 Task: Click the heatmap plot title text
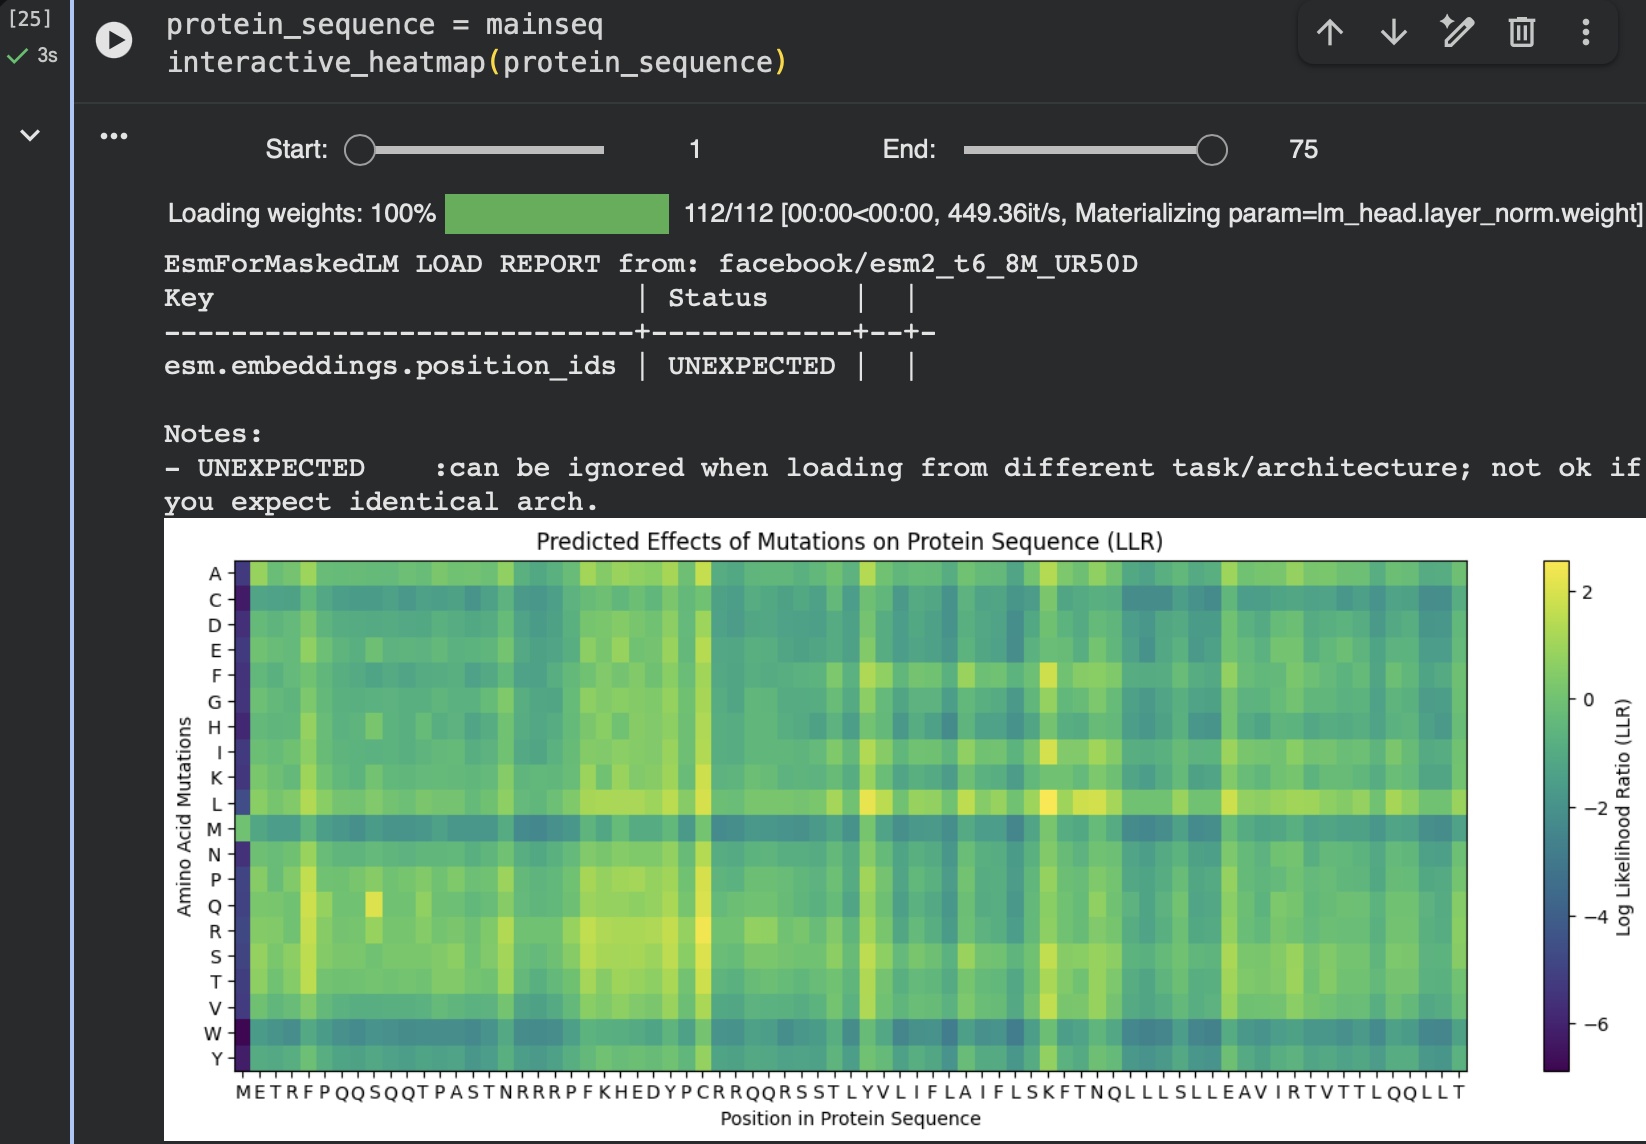point(850,541)
